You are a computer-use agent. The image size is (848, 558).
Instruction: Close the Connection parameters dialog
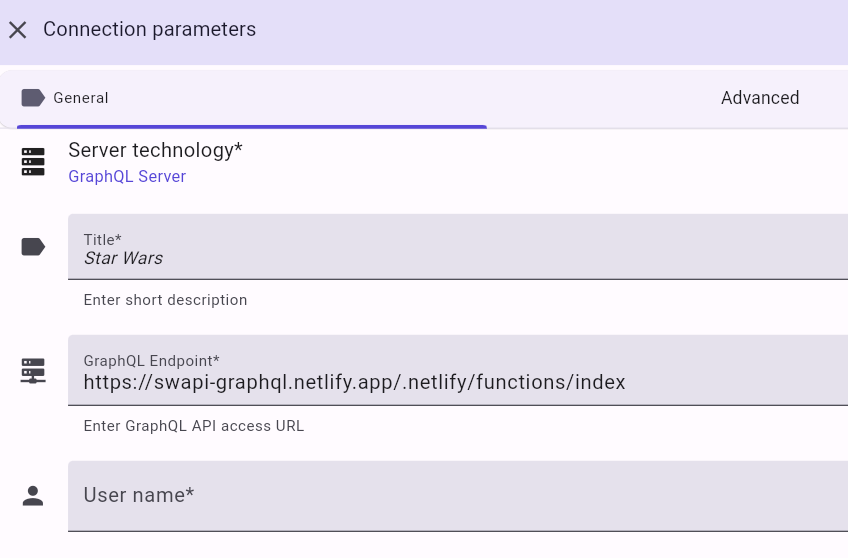tap(17, 30)
